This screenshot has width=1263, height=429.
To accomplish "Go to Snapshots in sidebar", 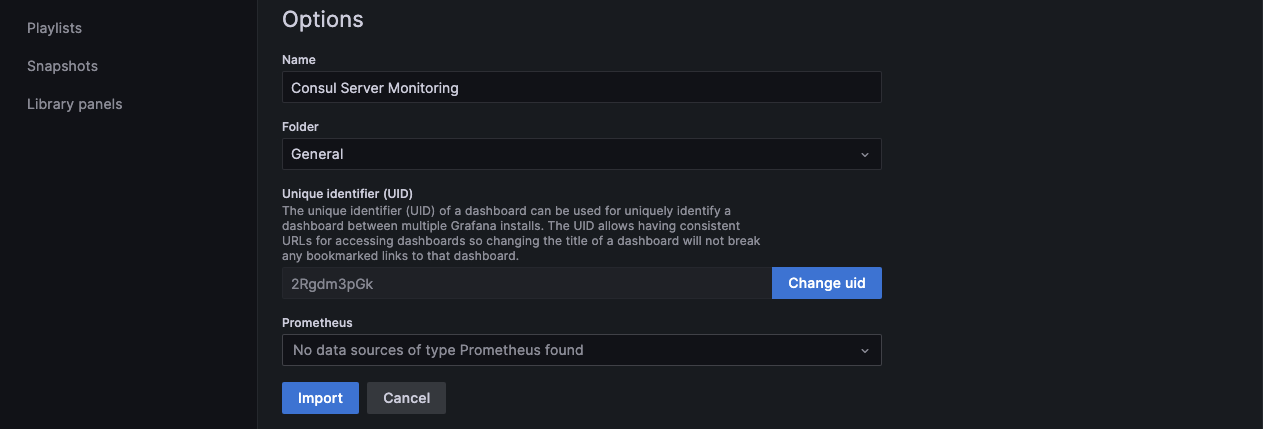I will pyautogui.click(x=62, y=66).
